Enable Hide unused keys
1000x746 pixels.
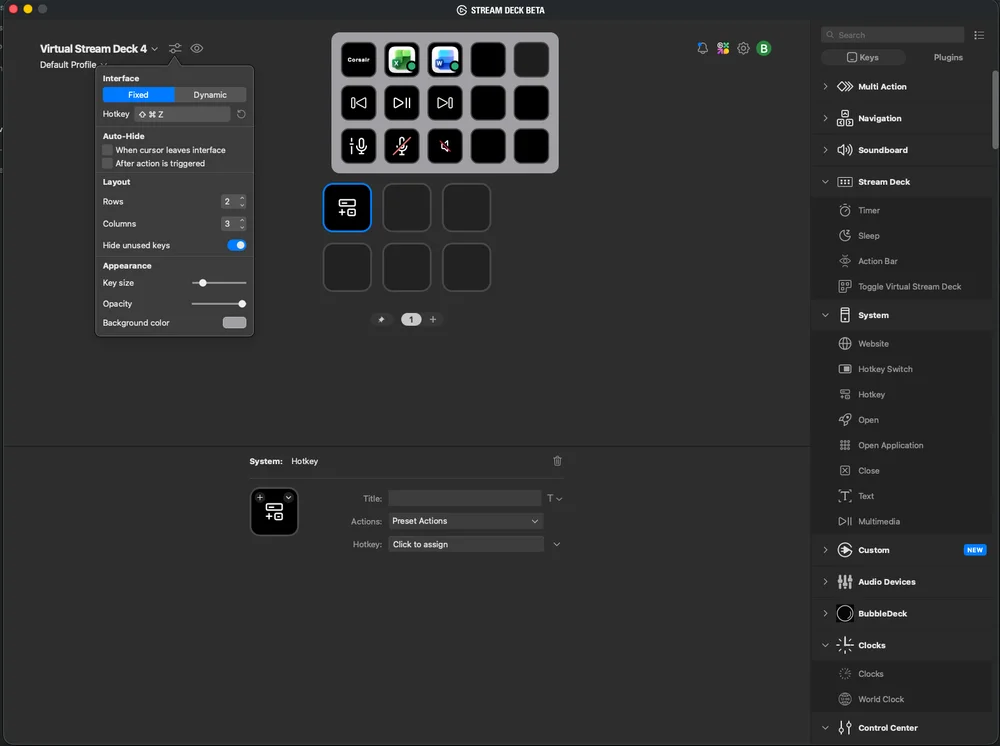237,245
